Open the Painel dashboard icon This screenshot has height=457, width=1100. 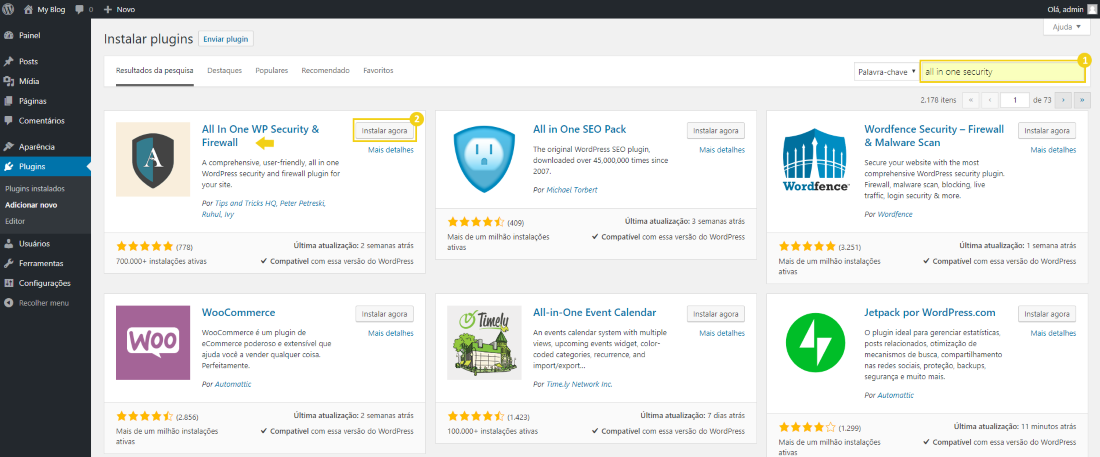coord(8,35)
